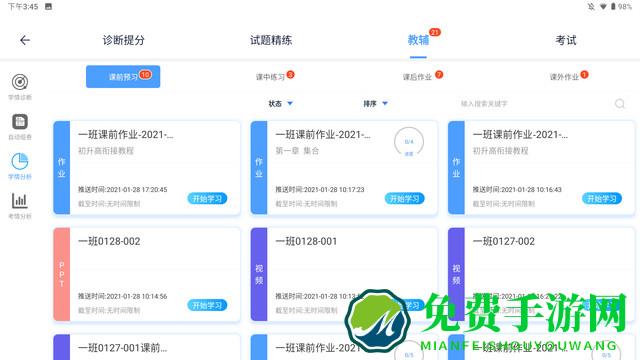Click 视频 label strip on 一班0127-002 card
640x360 pixels.
[x=456, y=274]
